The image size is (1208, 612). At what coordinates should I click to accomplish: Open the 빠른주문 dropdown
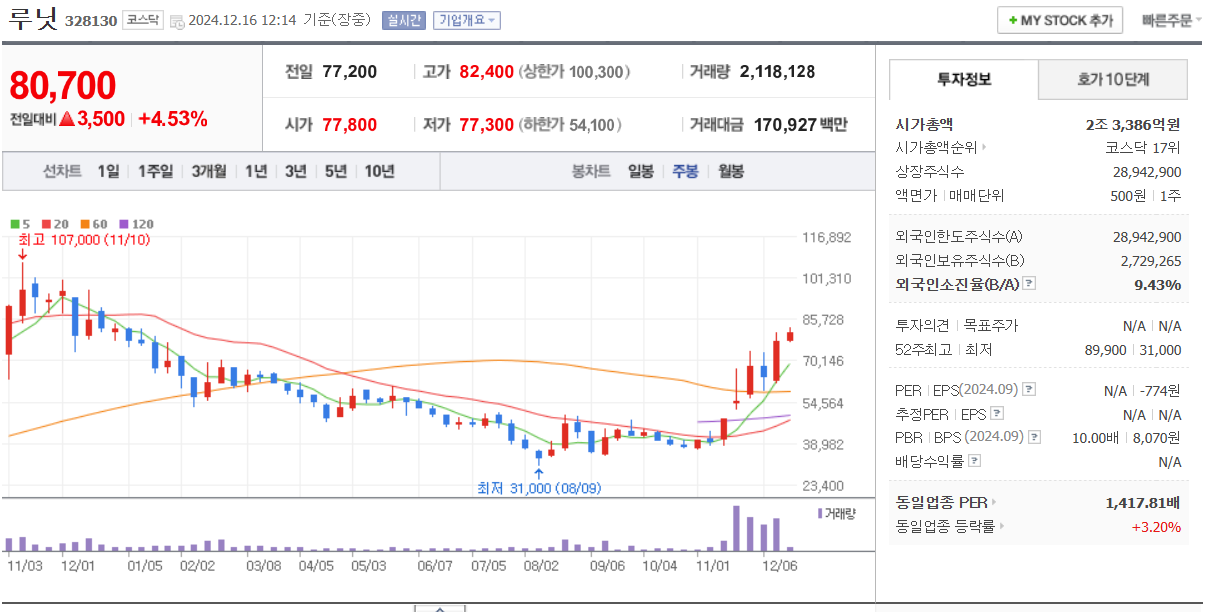tap(1172, 20)
